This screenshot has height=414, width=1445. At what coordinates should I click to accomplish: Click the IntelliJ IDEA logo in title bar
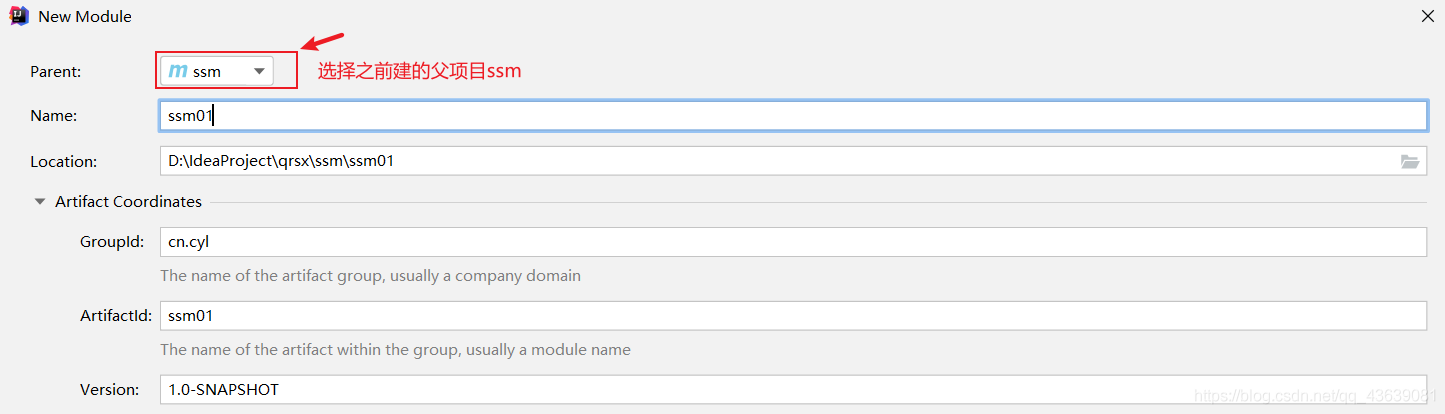click(x=18, y=16)
